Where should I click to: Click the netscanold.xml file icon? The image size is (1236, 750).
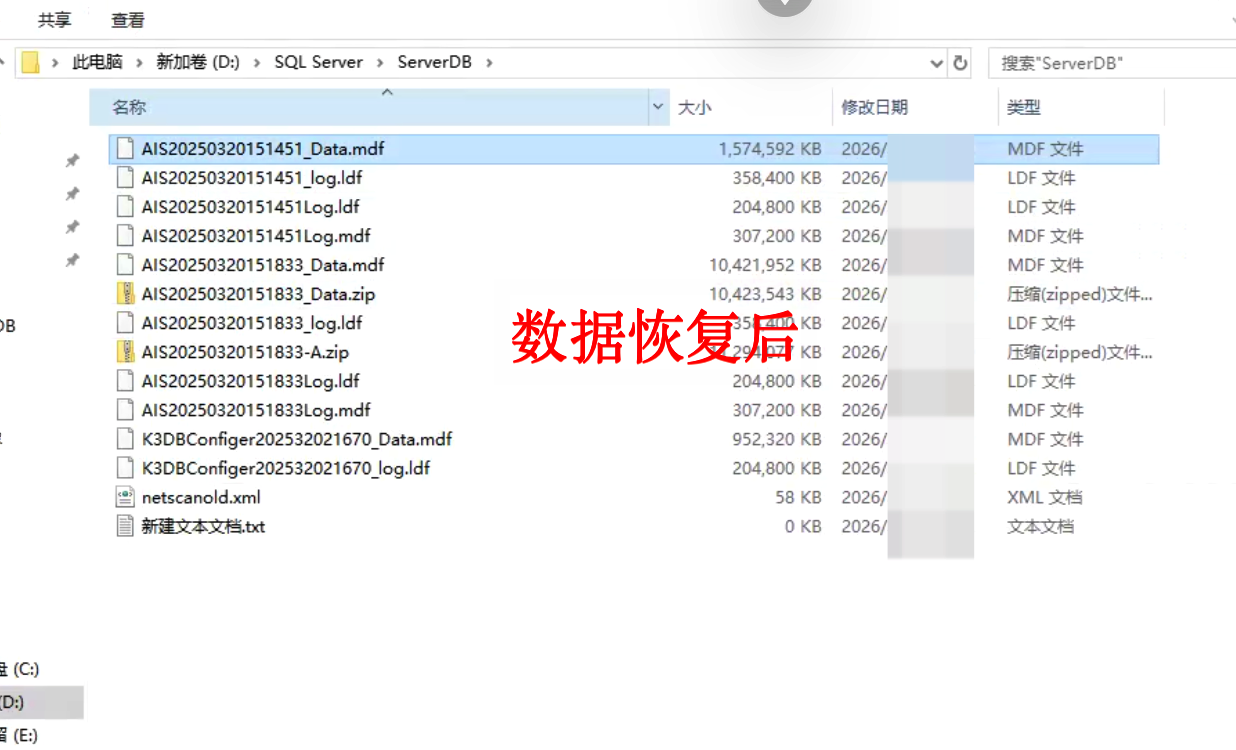(x=125, y=497)
